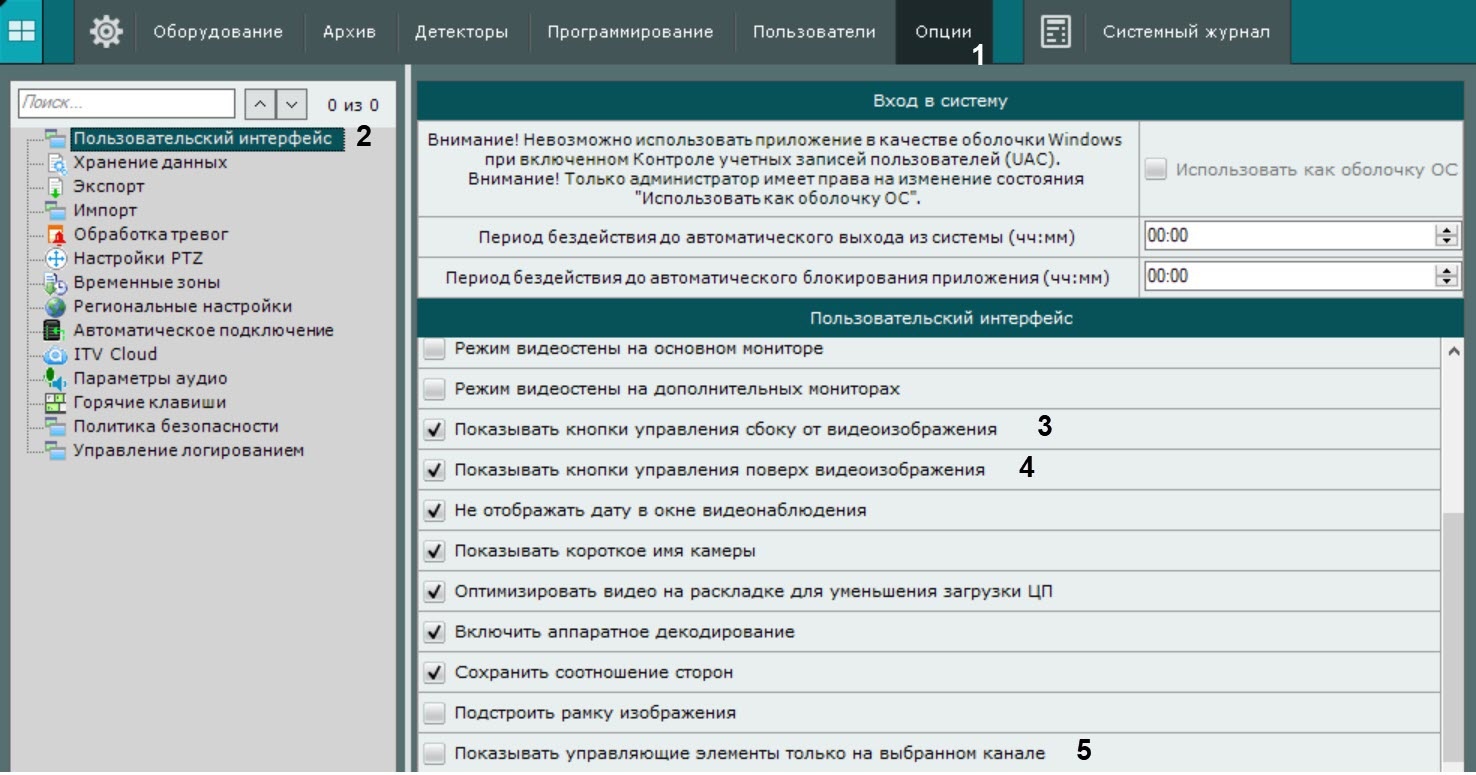1476x775 pixels.
Task: Click the Обработка тревог alarm icon
Action: point(56,234)
